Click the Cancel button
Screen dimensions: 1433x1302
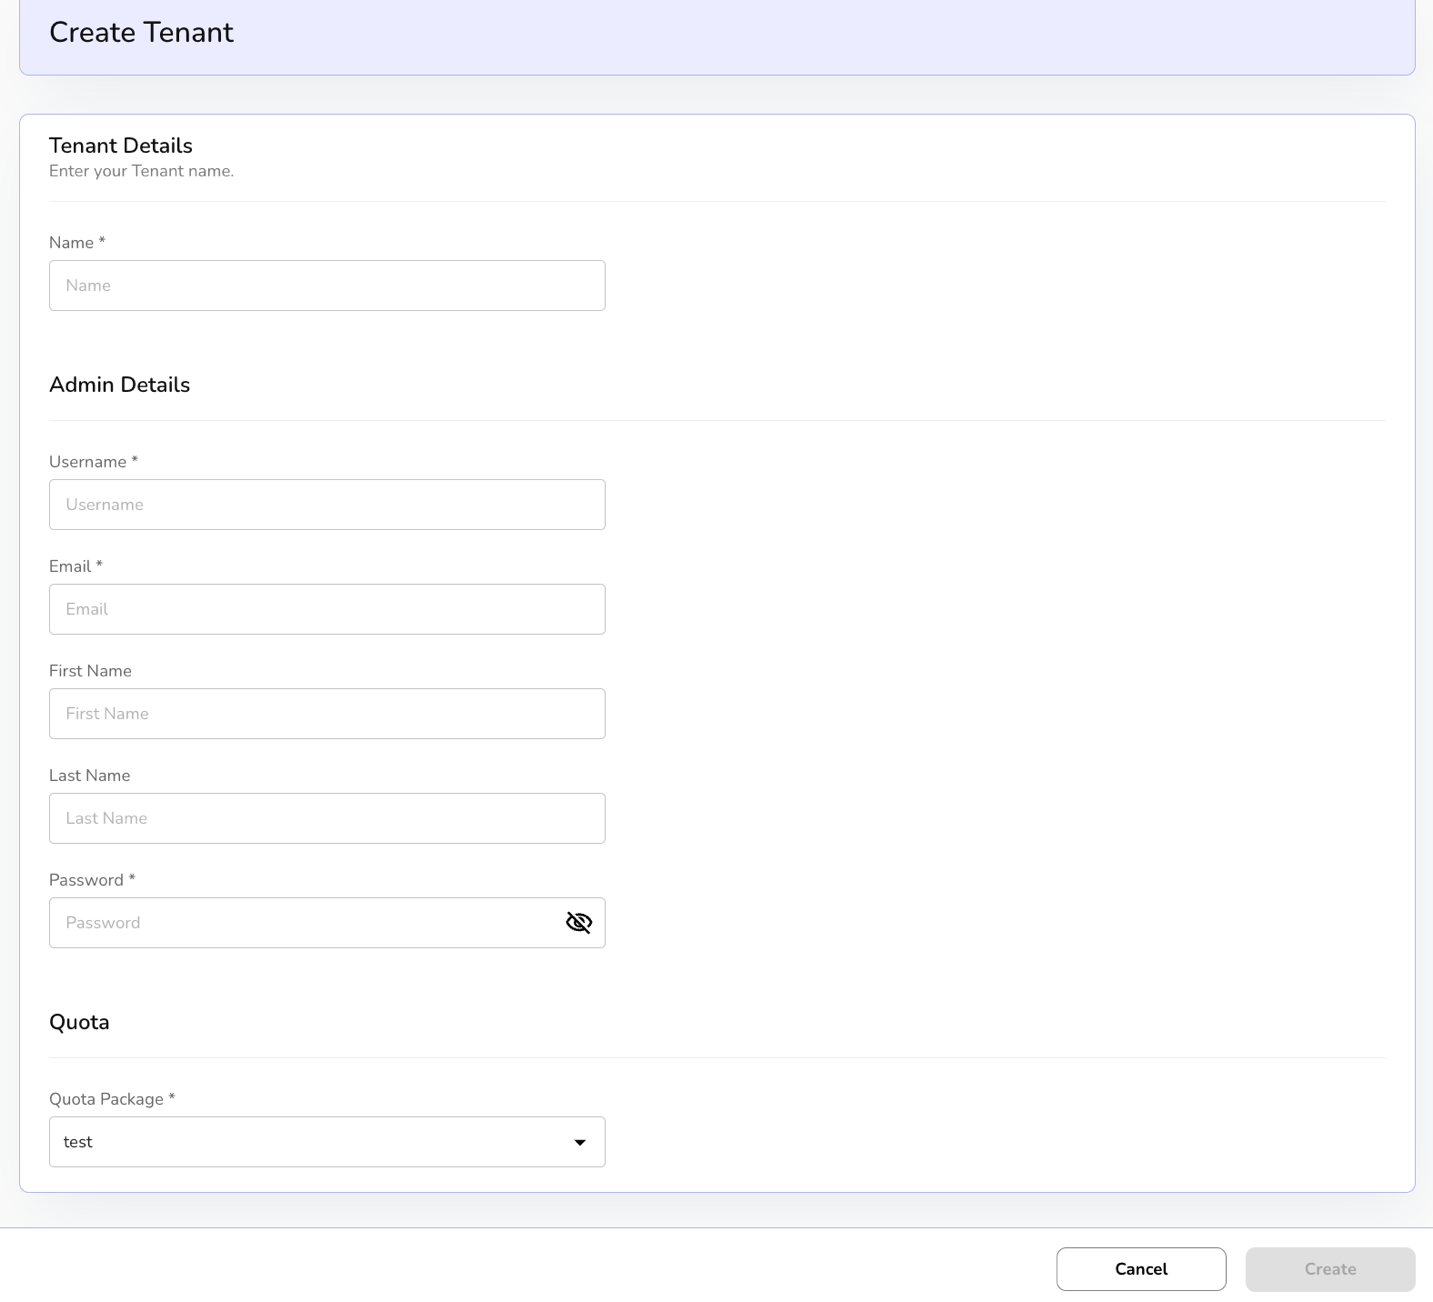[x=1140, y=1269]
